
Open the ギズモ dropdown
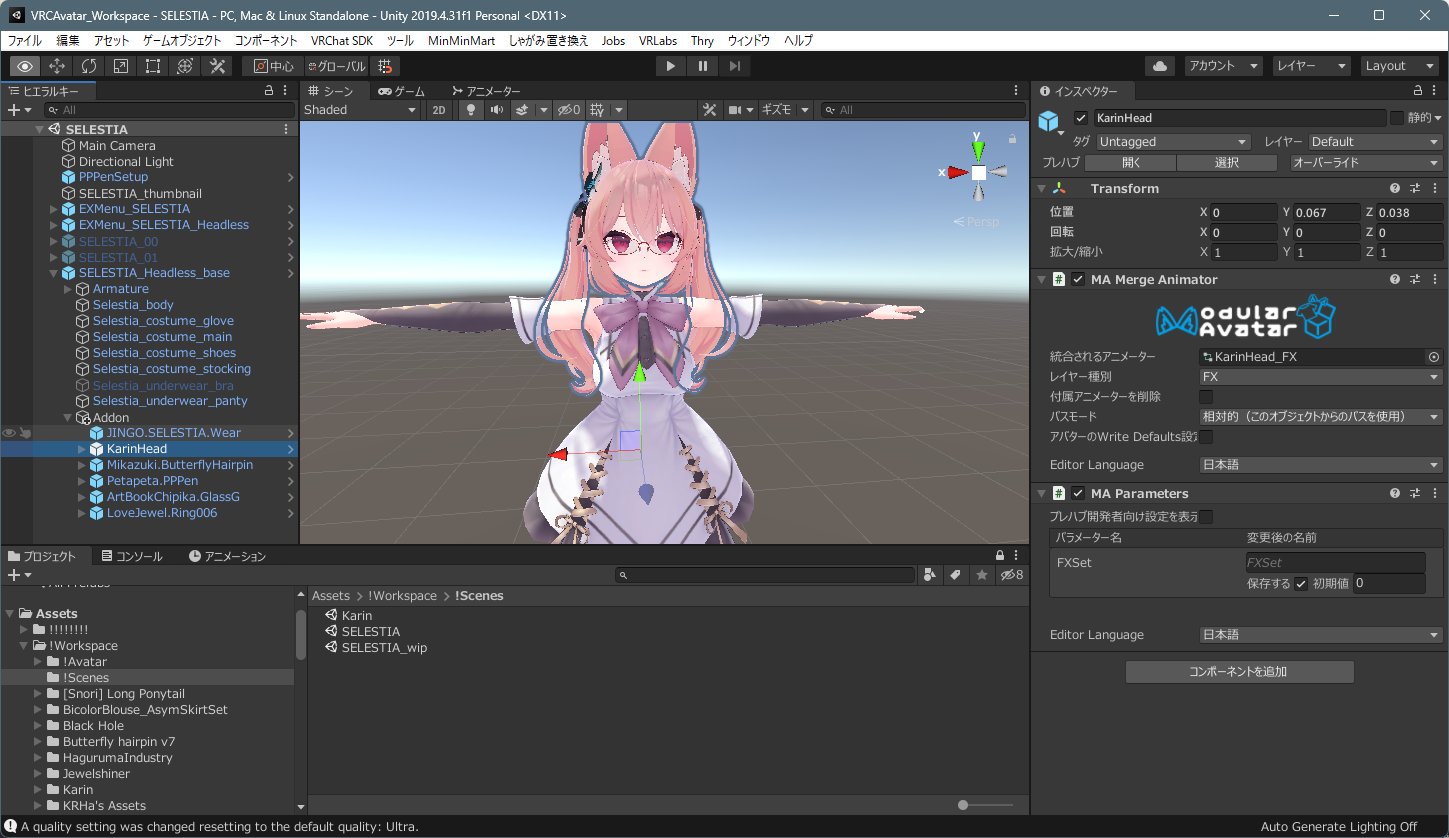coord(784,110)
